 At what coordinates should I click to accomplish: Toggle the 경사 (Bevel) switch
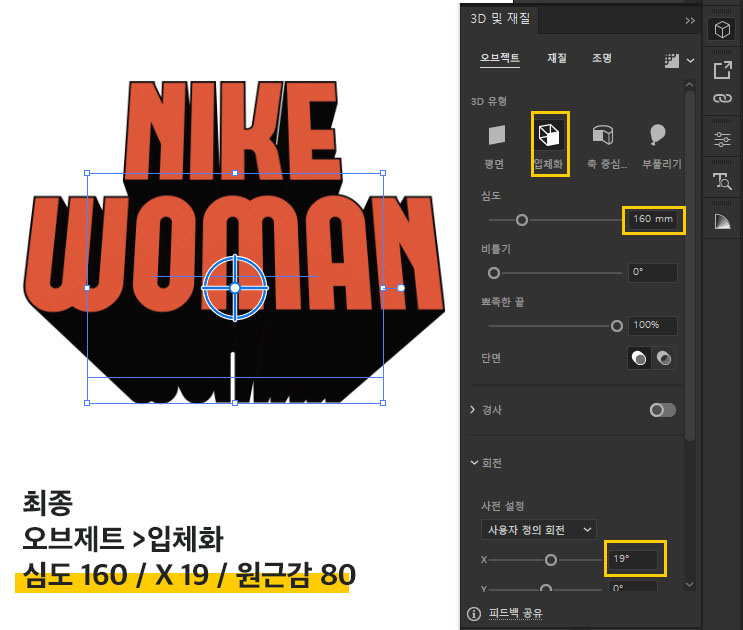[x=662, y=410]
